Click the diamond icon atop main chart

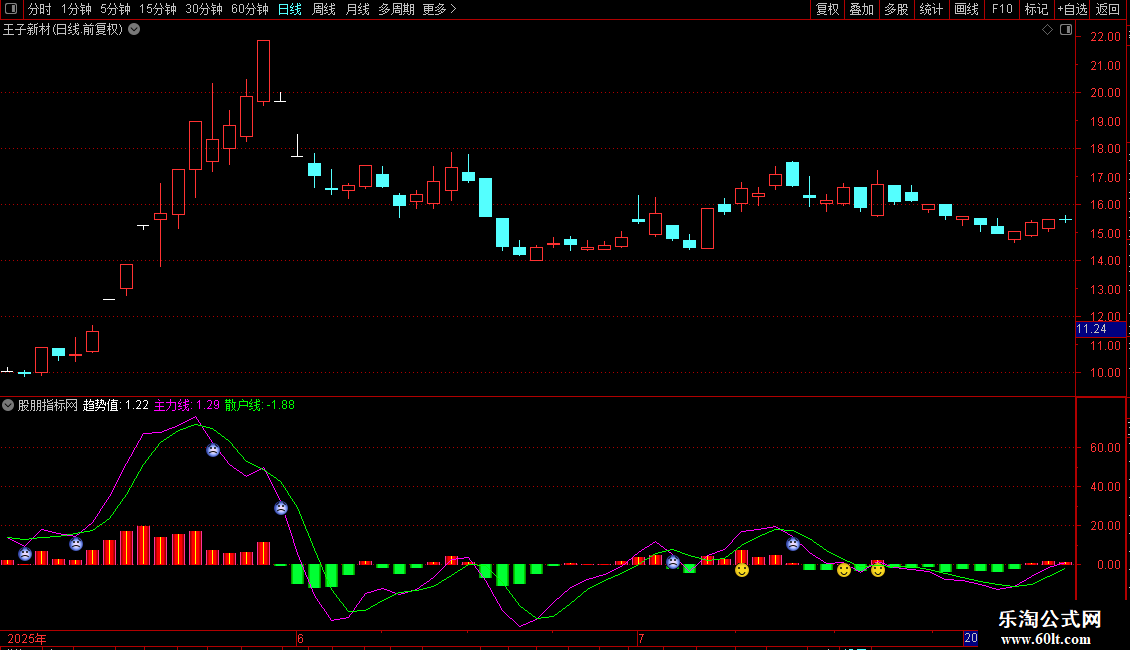(x=1047, y=30)
